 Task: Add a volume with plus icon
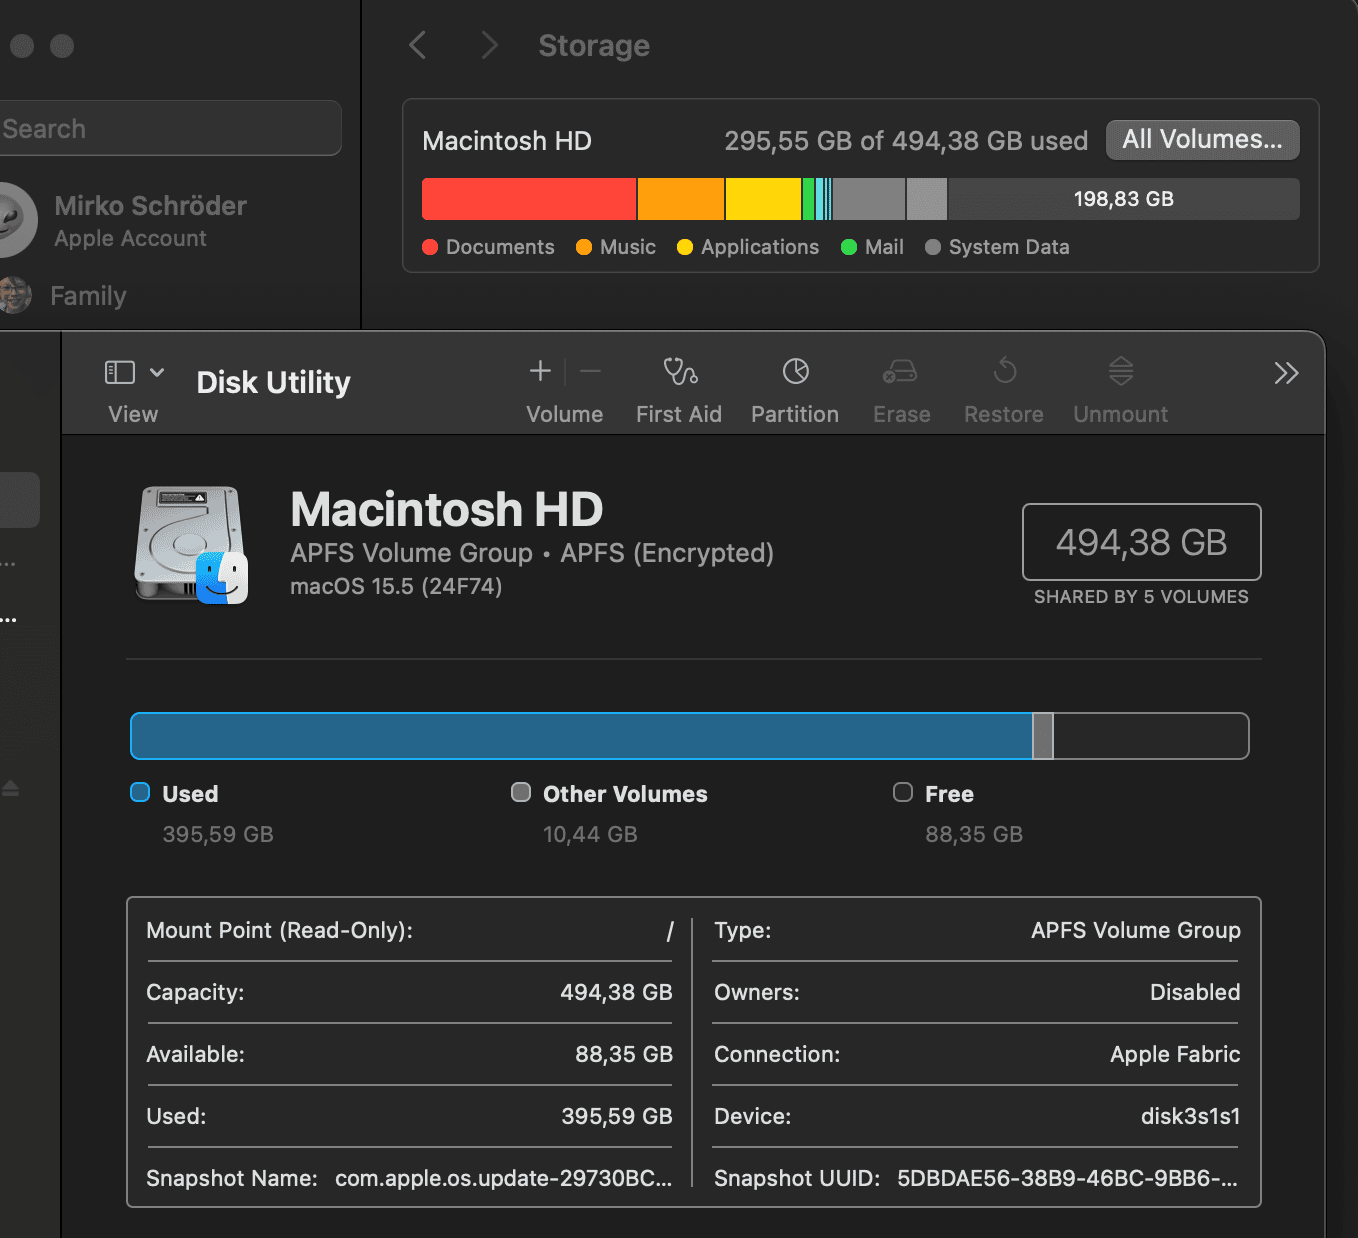[540, 371]
